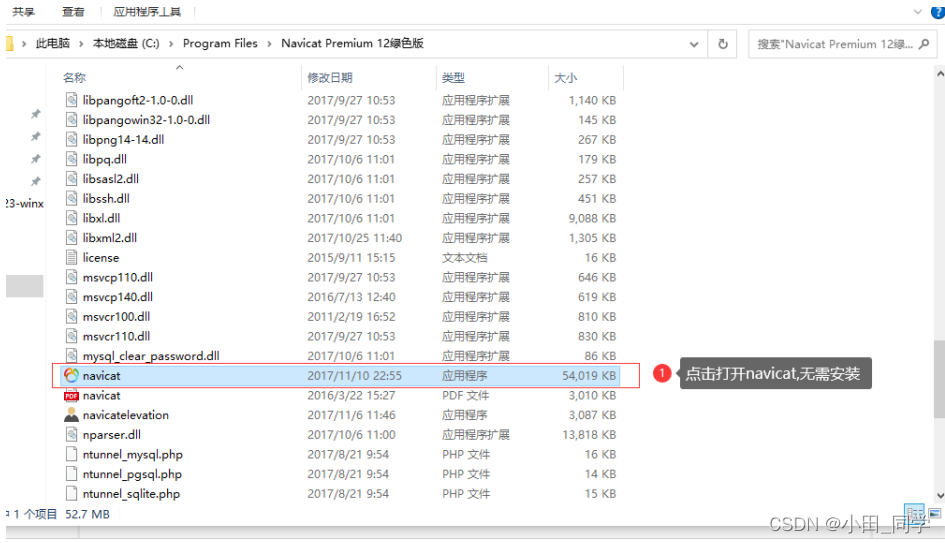The height and width of the screenshot is (543, 945).
Task: Click the PDF 文件 type cell
Action: coord(465,395)
